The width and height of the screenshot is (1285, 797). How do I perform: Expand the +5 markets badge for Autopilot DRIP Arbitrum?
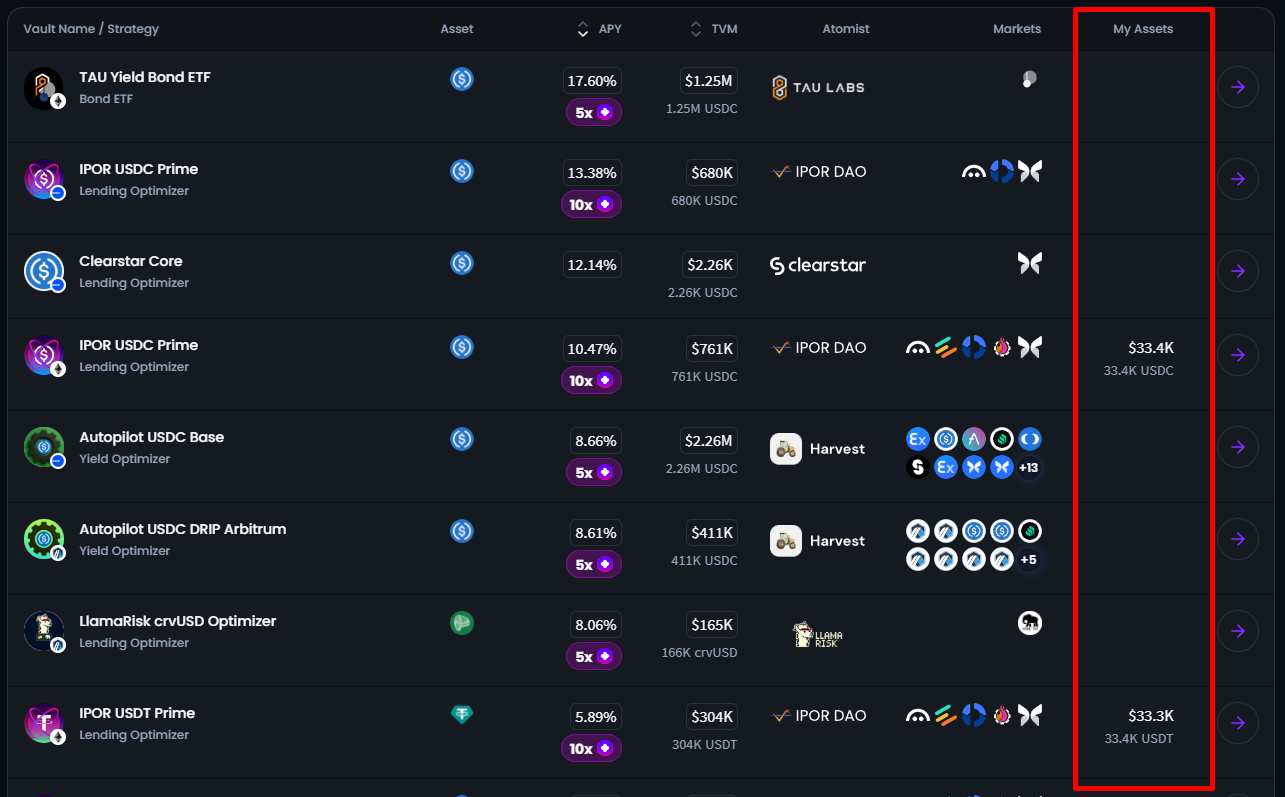point(1029,559)
